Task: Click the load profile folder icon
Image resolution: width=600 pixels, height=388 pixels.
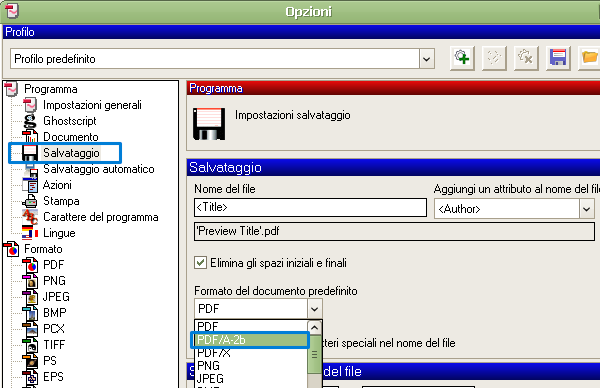Action: (589, 58)
